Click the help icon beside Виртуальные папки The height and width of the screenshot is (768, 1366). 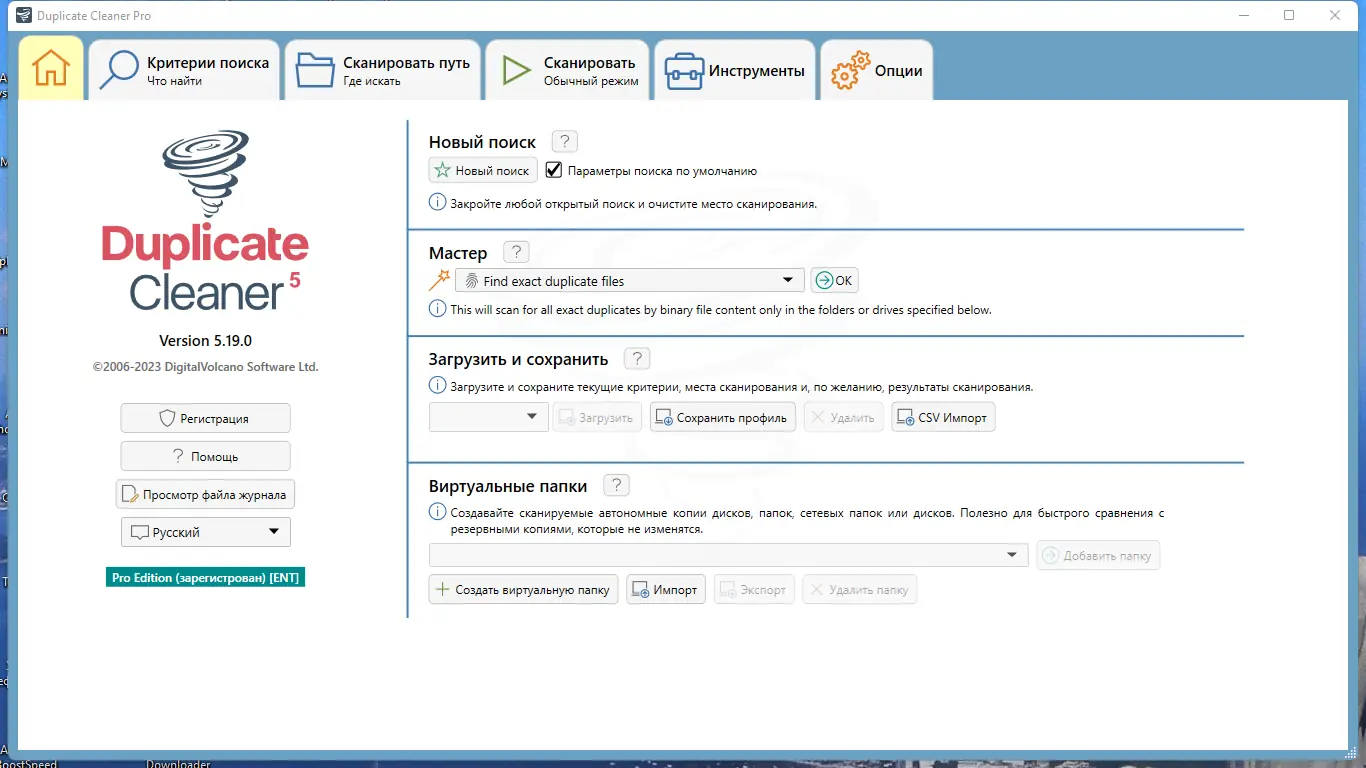pos(616,484)
